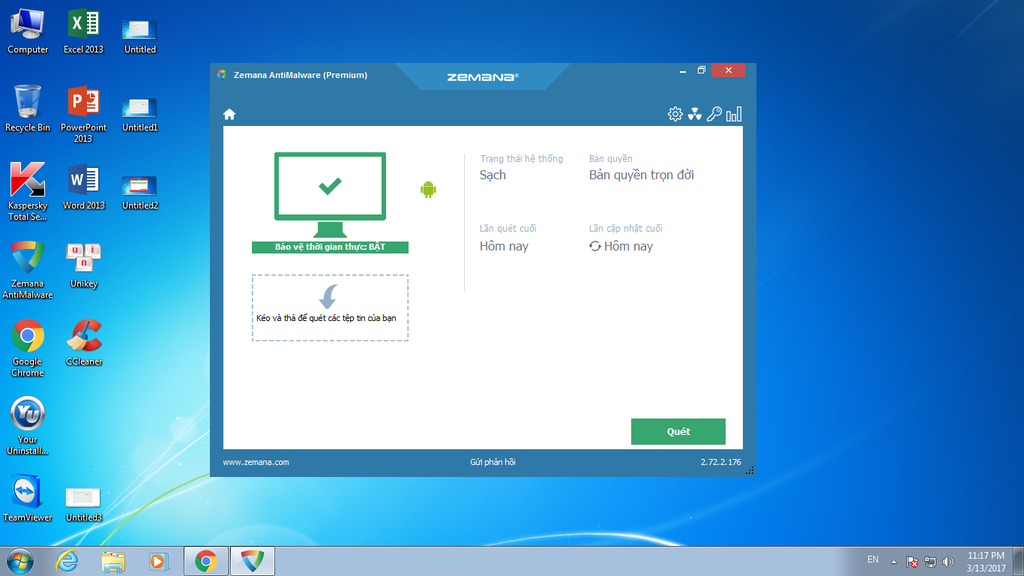Viewport: 1024px width, 576px height.
Task: Select the Untitled2 desktop file
Action: 140,192
